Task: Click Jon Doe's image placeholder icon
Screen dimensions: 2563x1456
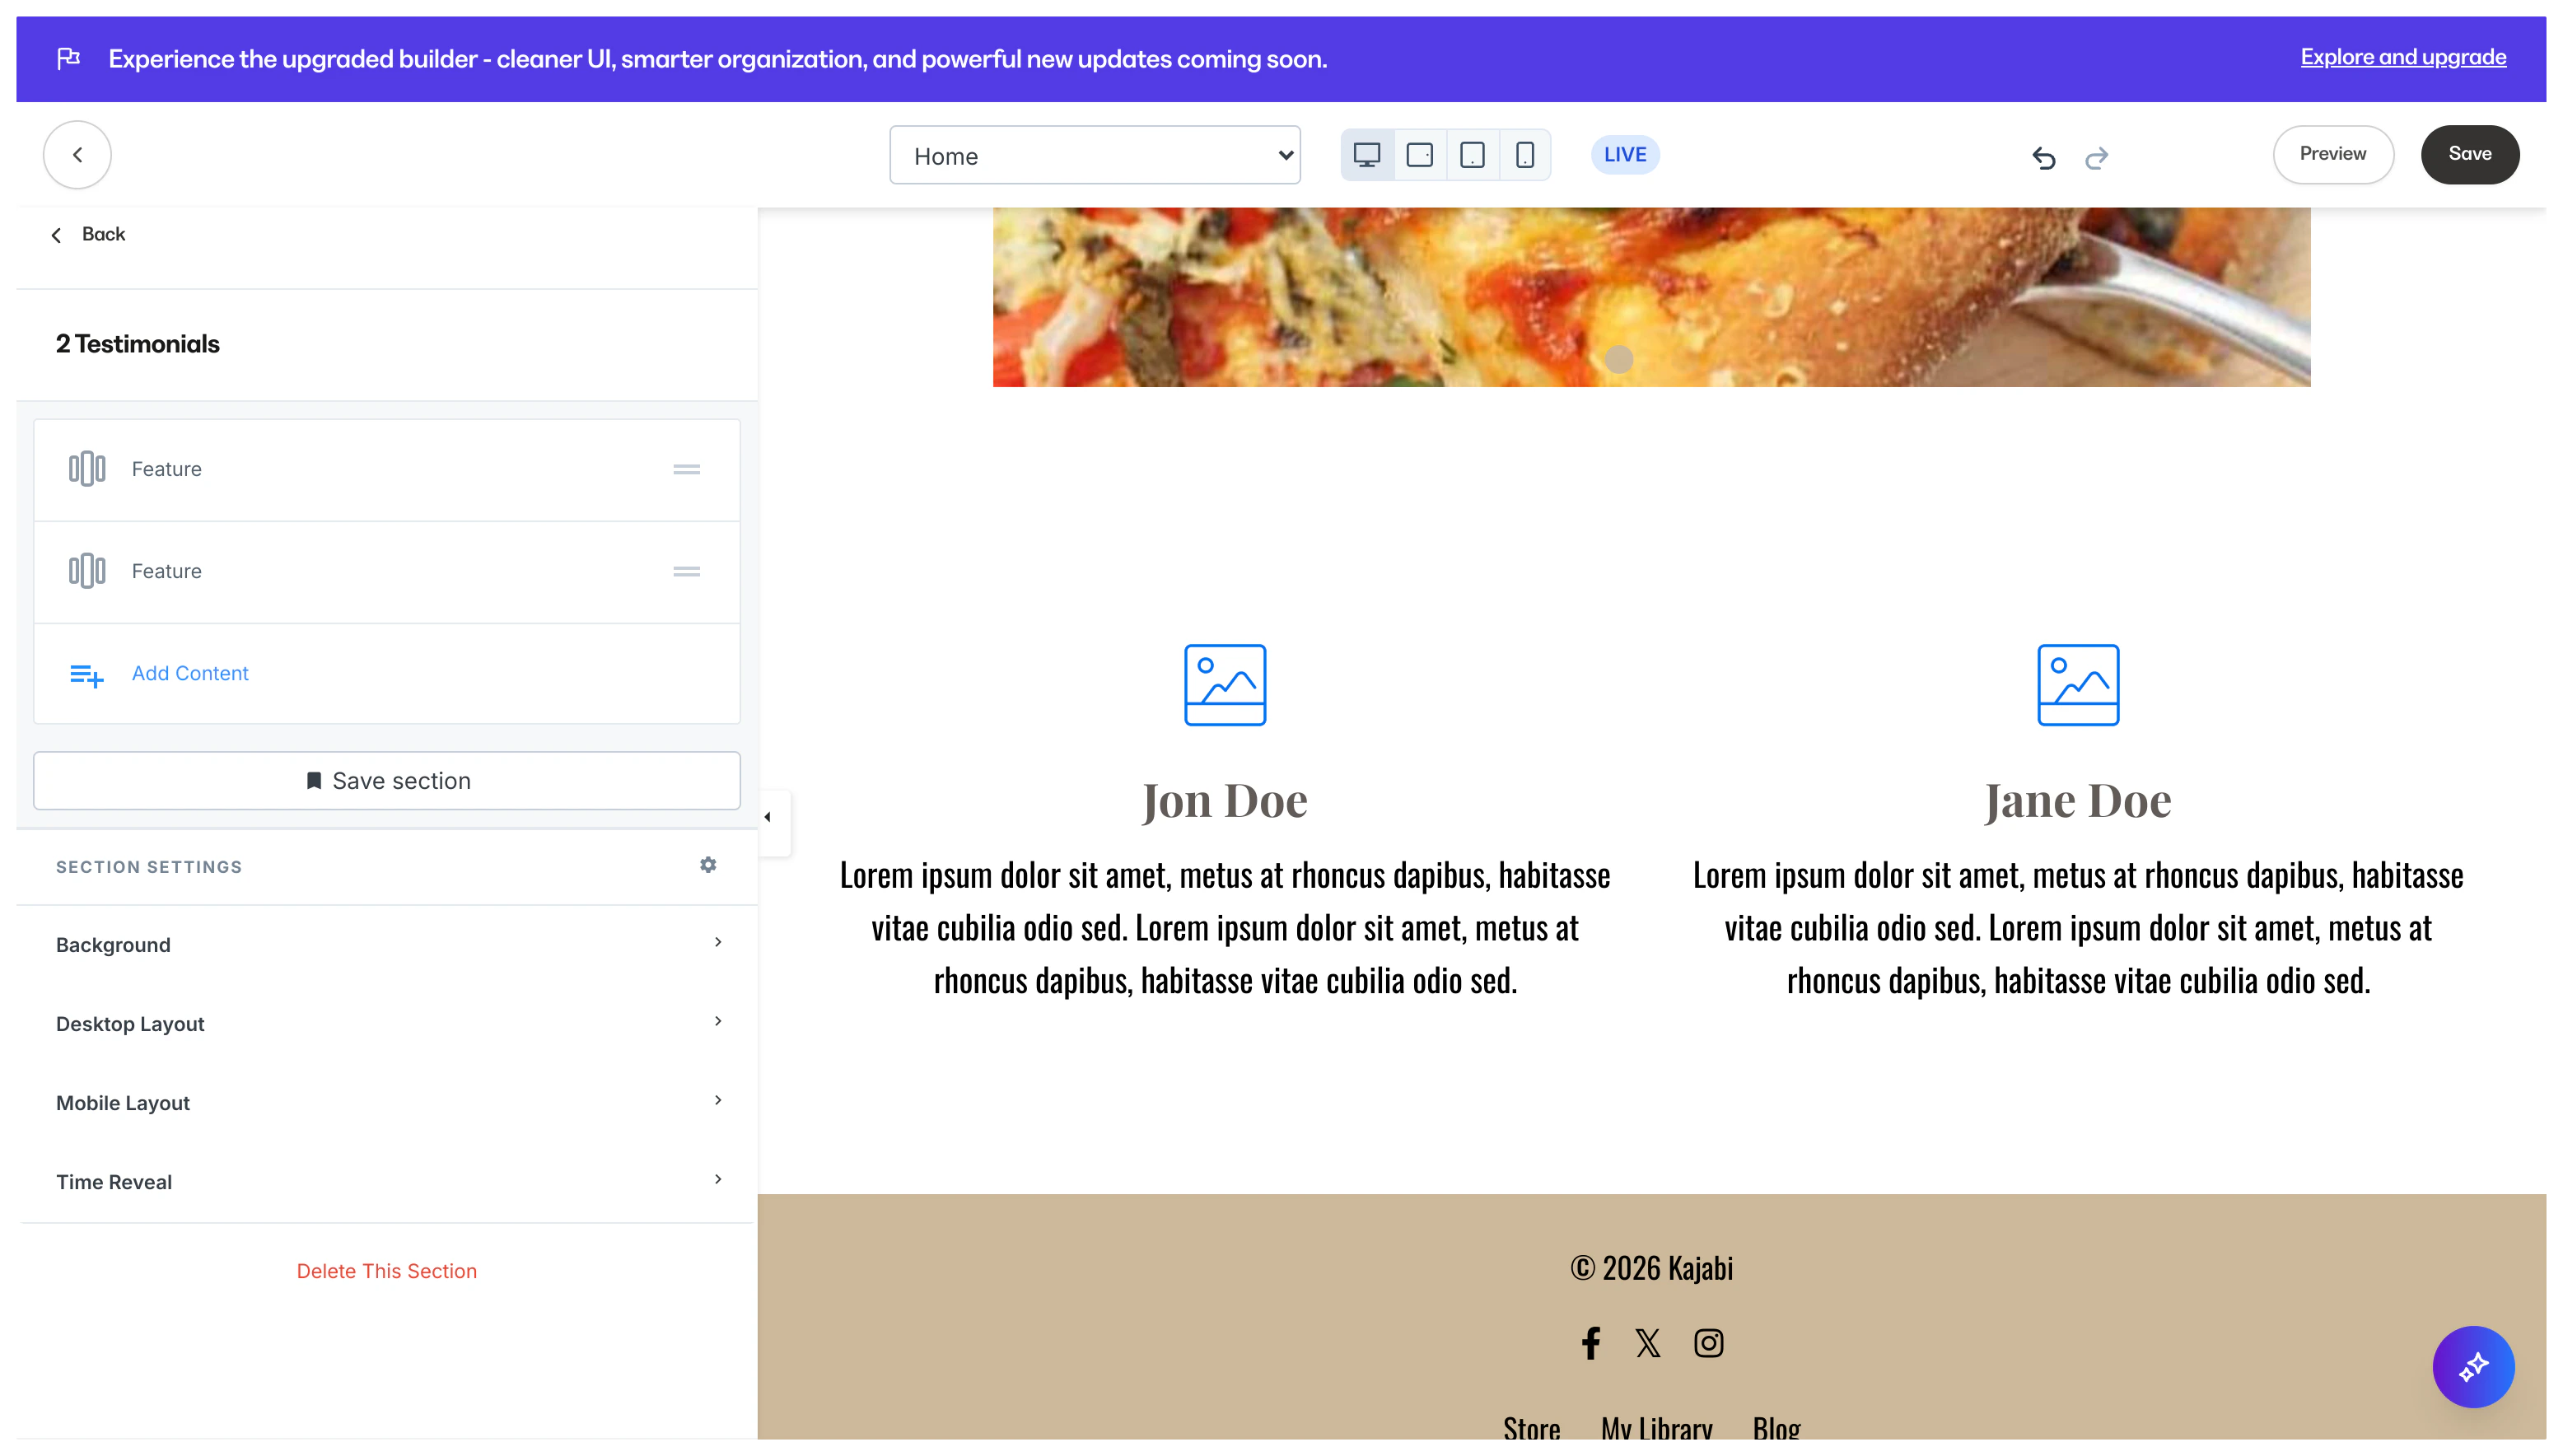Action: [1225, 685]
